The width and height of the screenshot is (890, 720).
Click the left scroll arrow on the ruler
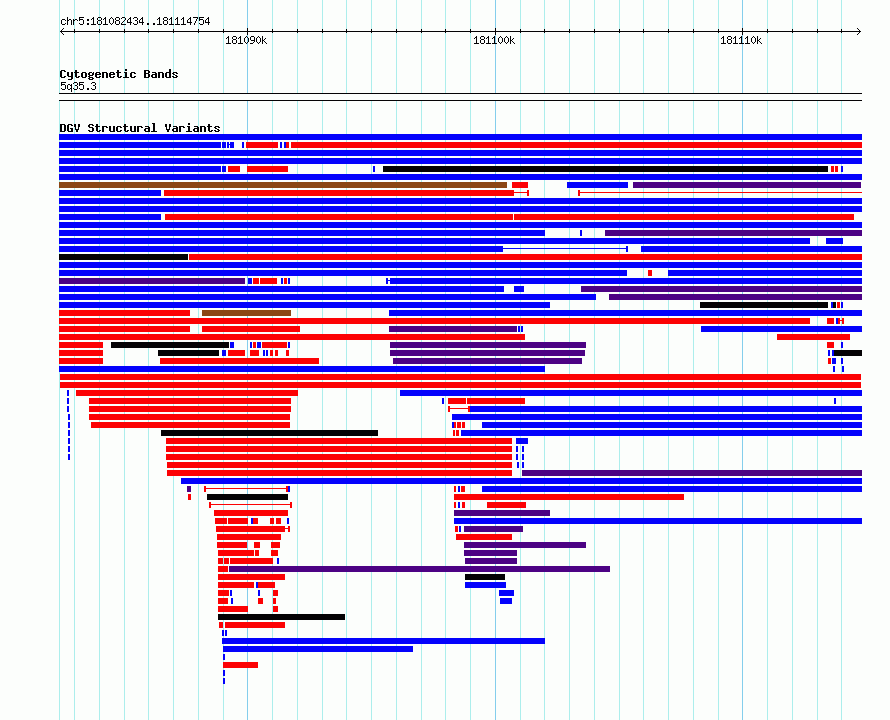pyautogui.click(x=62, y=32)
